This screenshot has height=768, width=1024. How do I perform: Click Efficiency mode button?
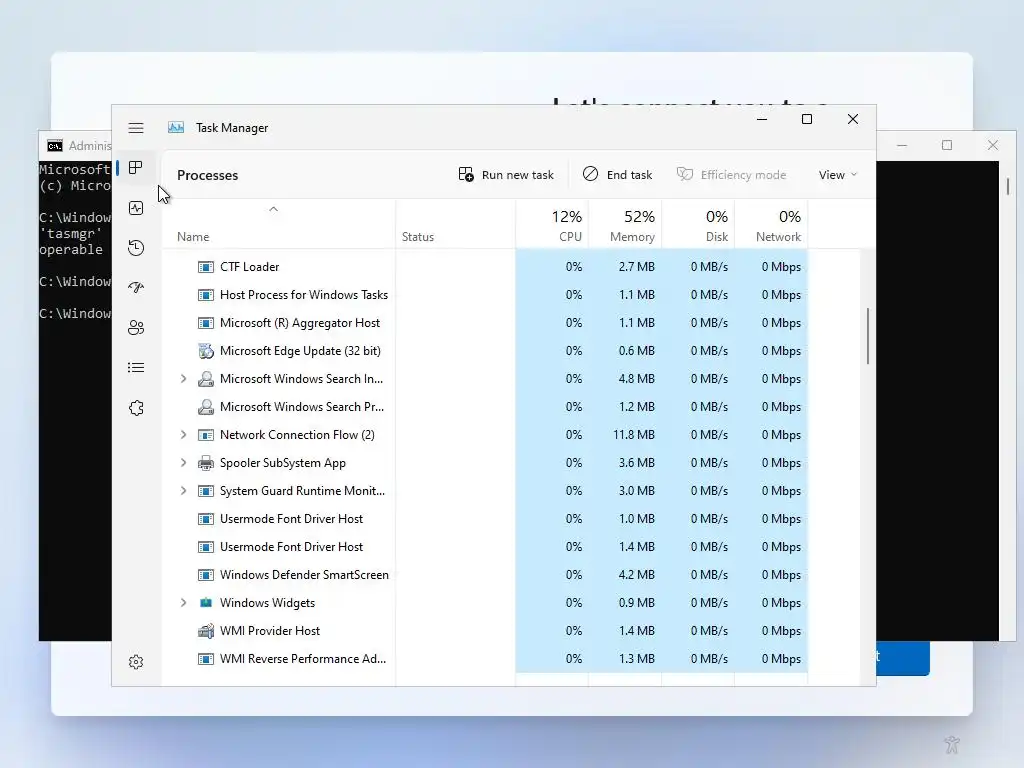(731, 175)
